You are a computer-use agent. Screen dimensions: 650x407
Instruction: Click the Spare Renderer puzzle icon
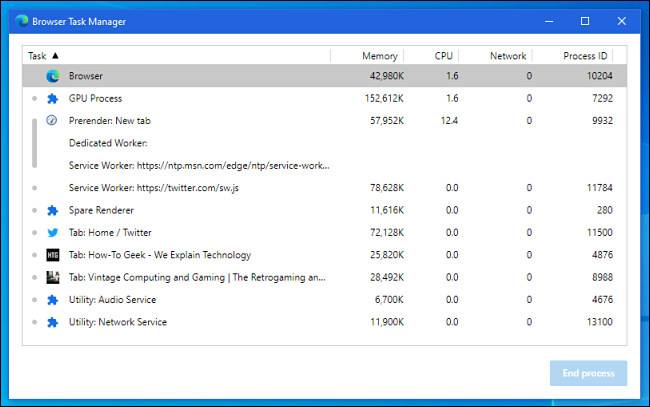tap(52, 210)
